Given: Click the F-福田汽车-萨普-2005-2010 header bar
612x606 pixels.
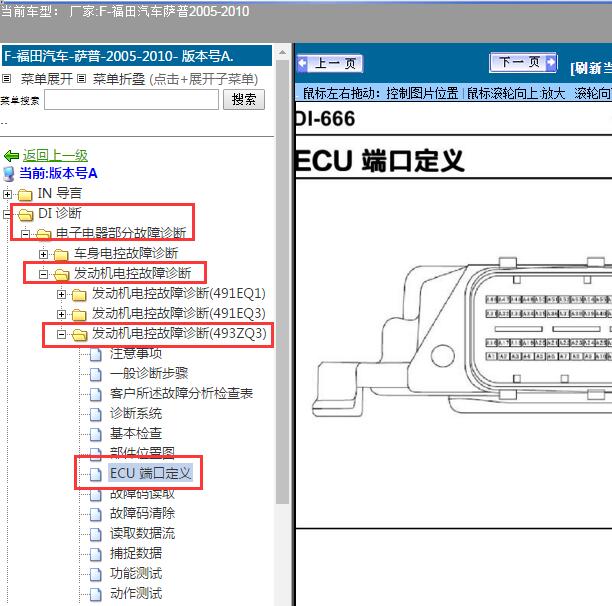Looking at the screenshot, I should point(137,56).
